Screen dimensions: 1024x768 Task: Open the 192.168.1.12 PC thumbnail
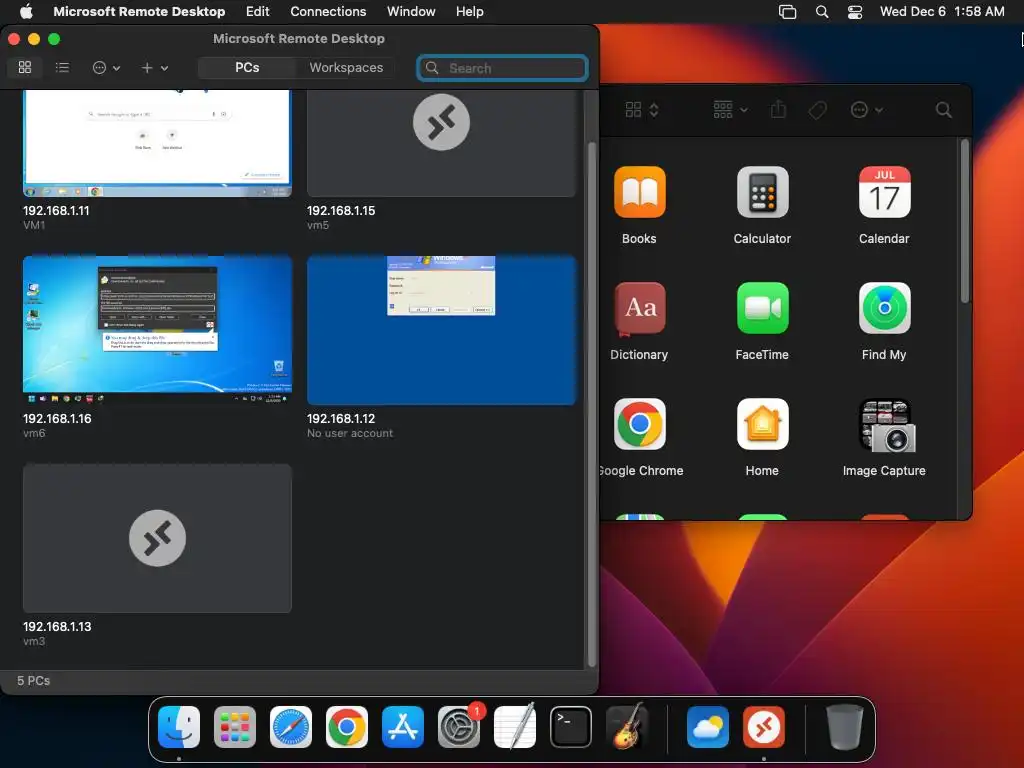click(441, 330)
